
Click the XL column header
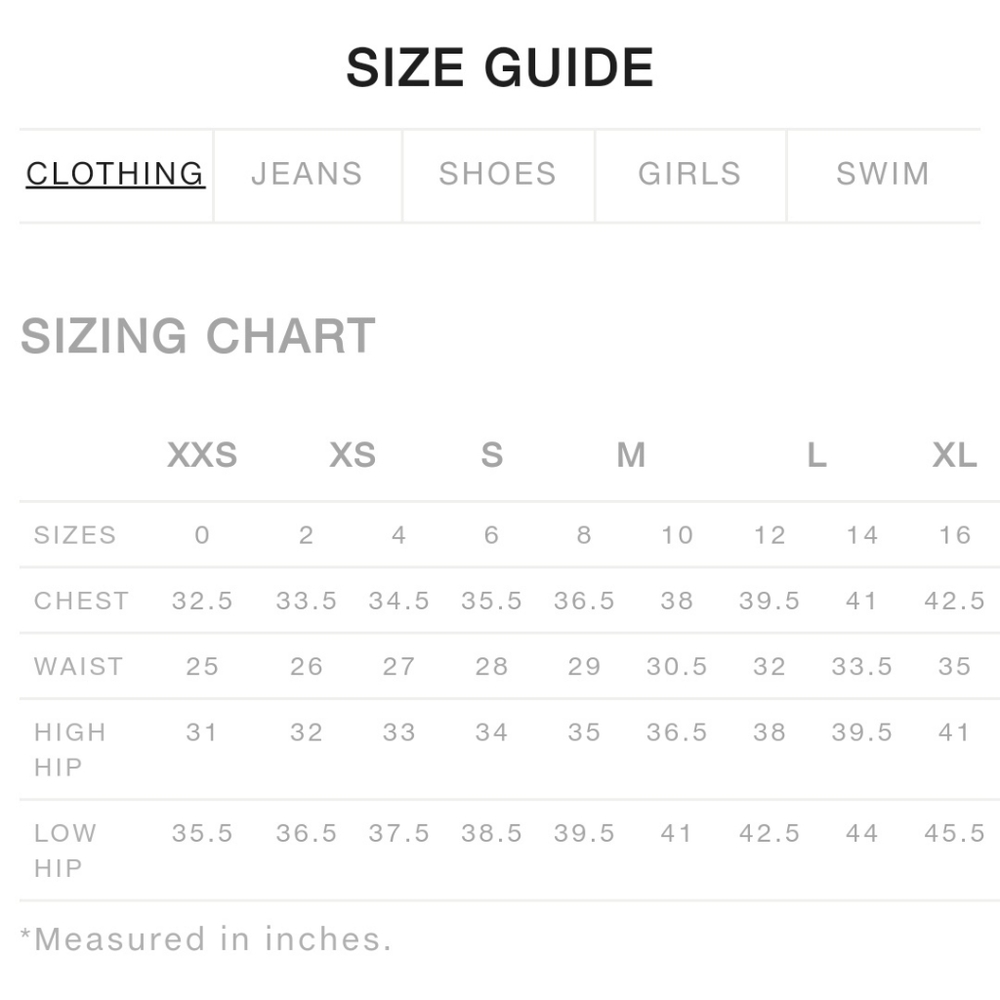pyautogui.click(x=954, y=456)
